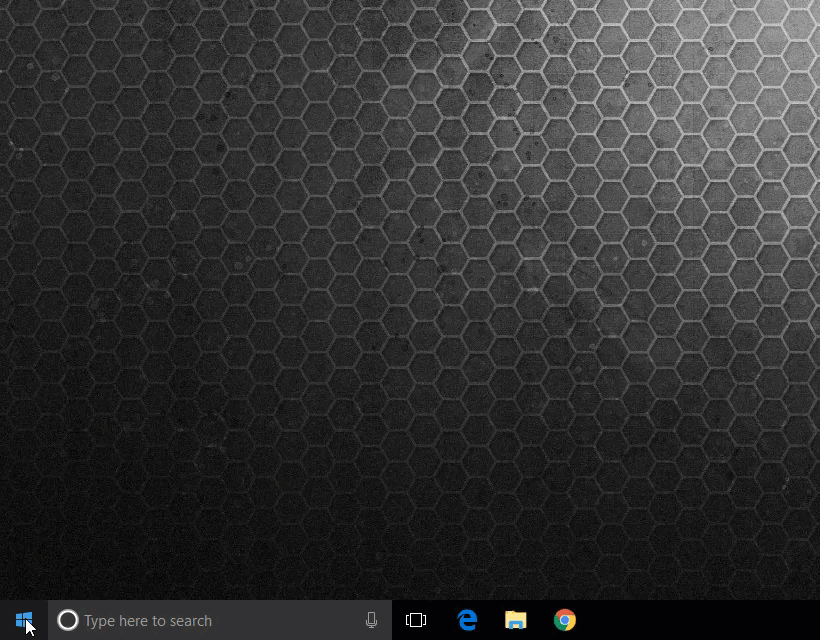
Task: Focus the 'Type here to search' field
Action: coord(220,620)
